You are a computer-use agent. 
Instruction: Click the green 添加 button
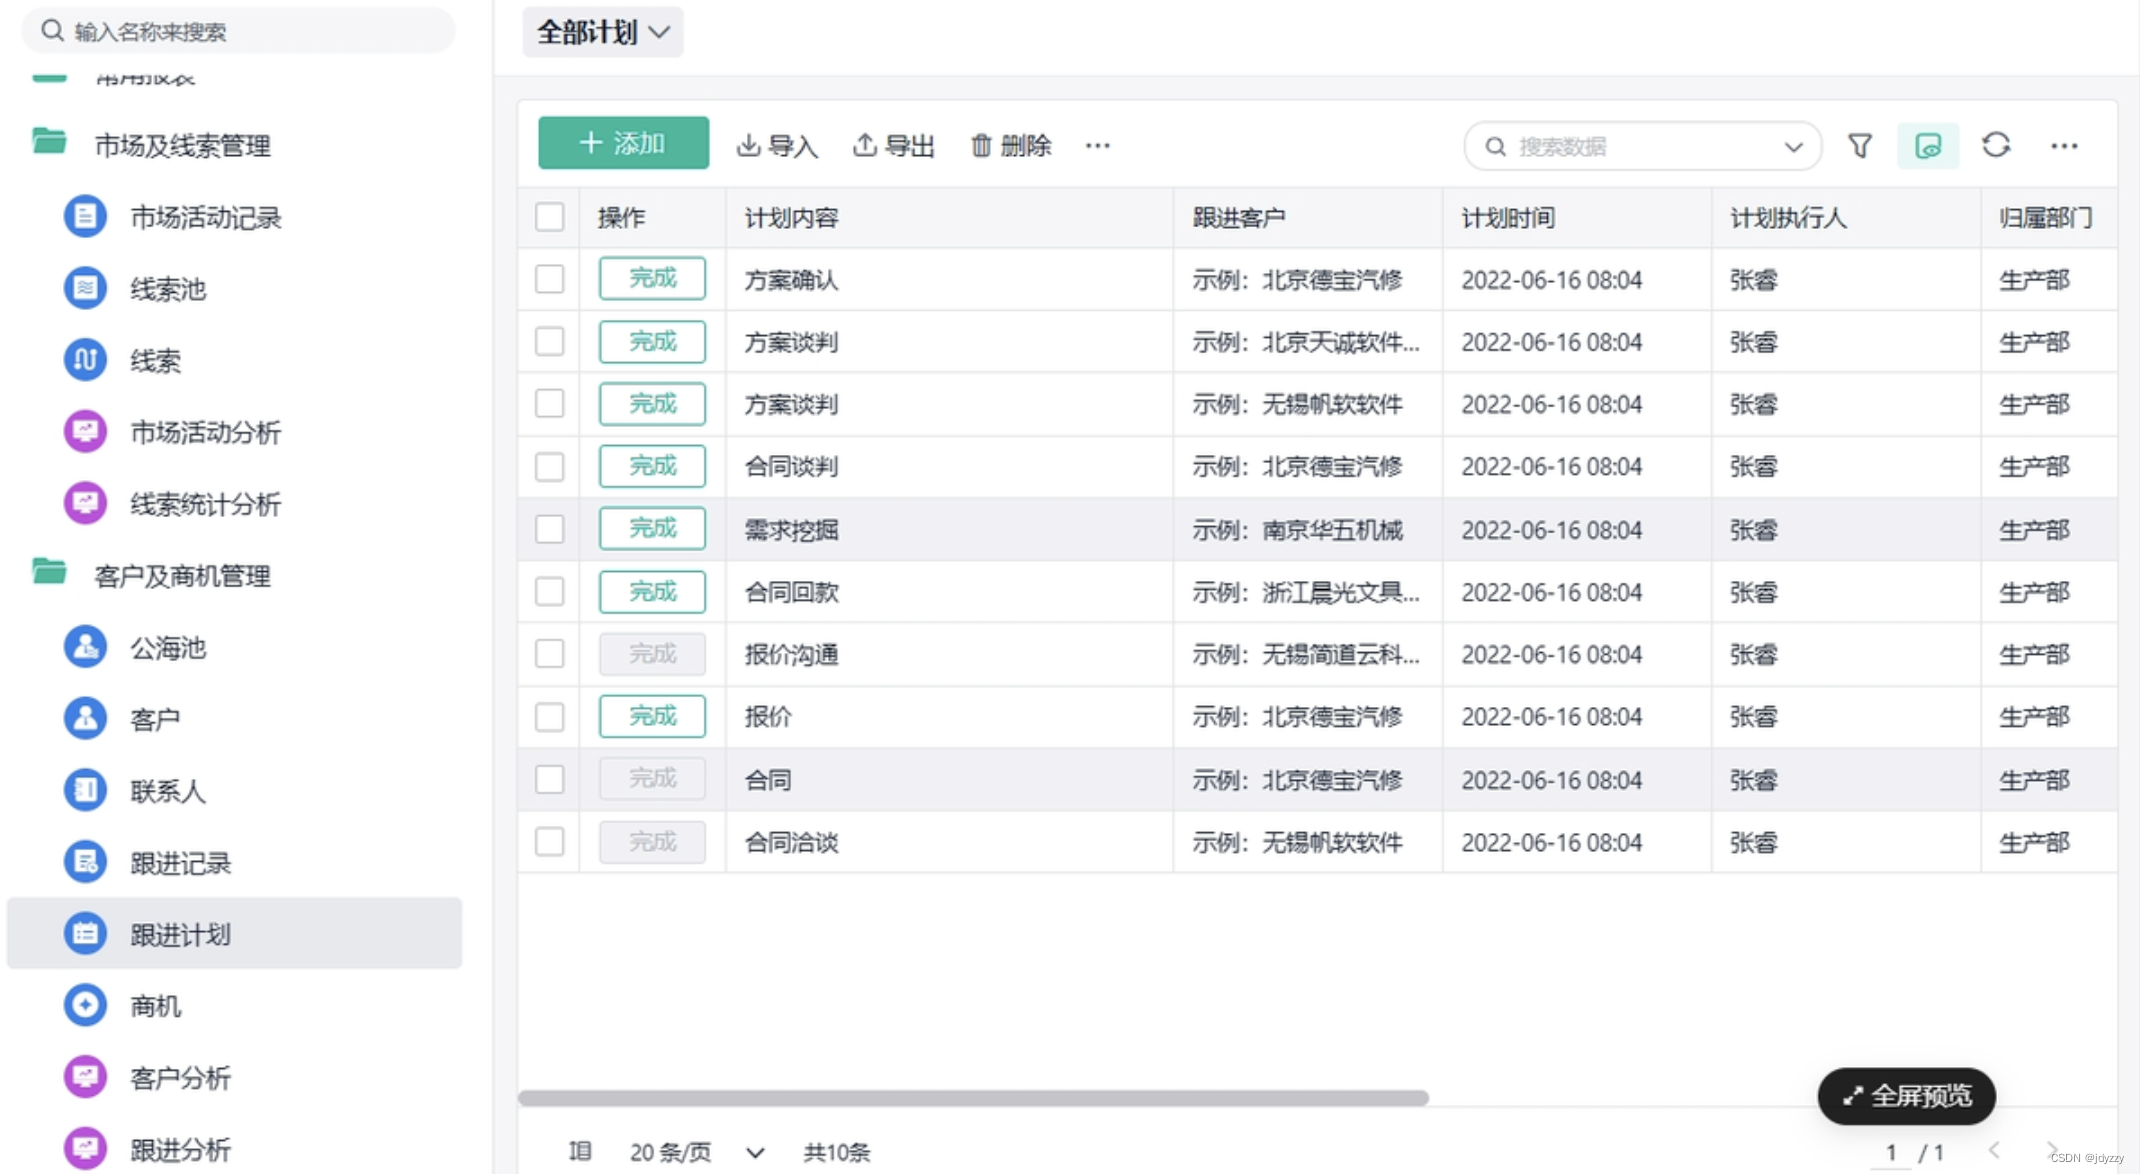pos(623,144)
